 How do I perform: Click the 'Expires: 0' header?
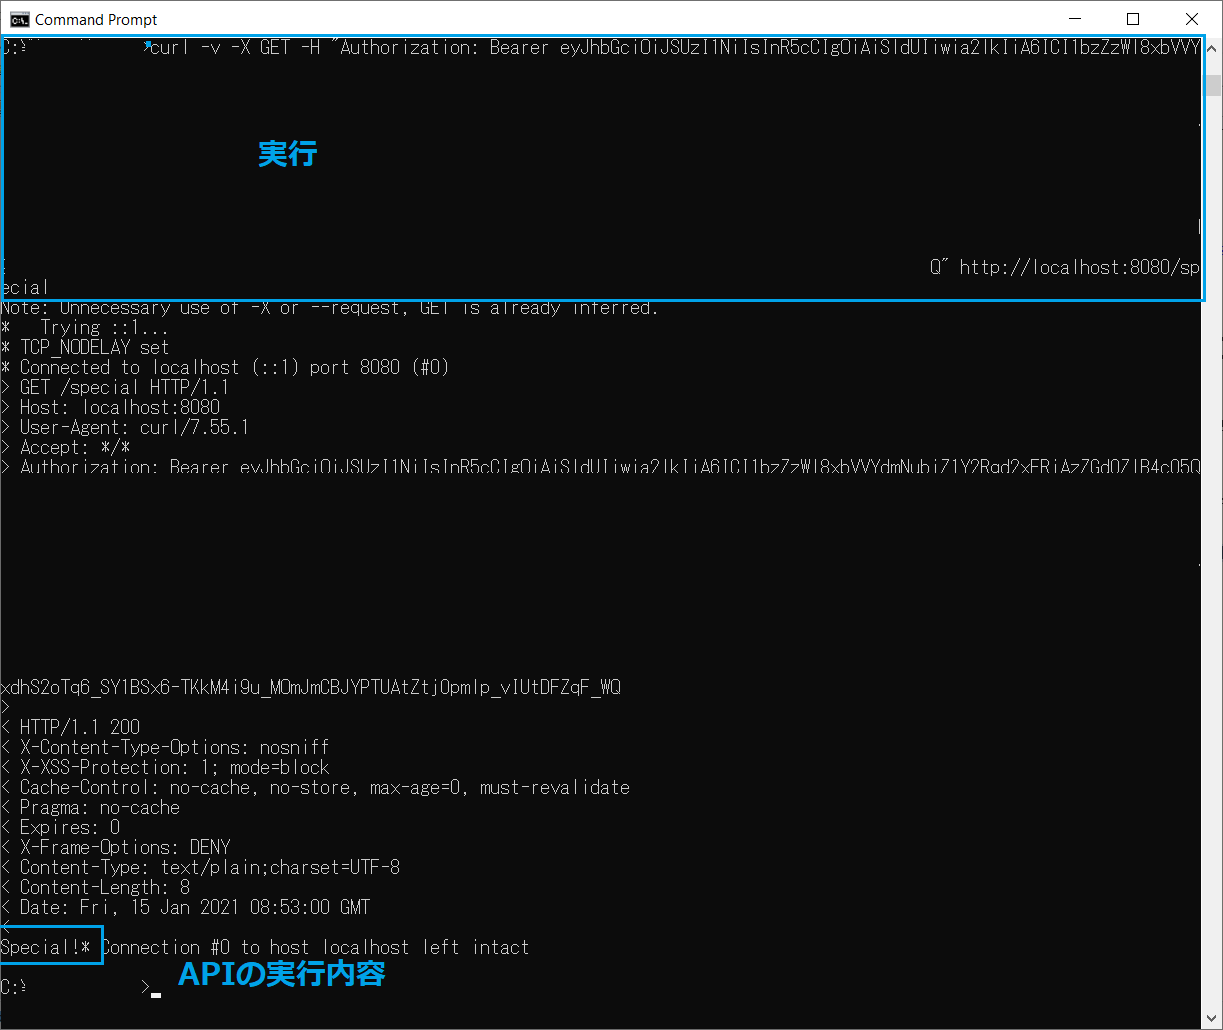pos(60,827)
